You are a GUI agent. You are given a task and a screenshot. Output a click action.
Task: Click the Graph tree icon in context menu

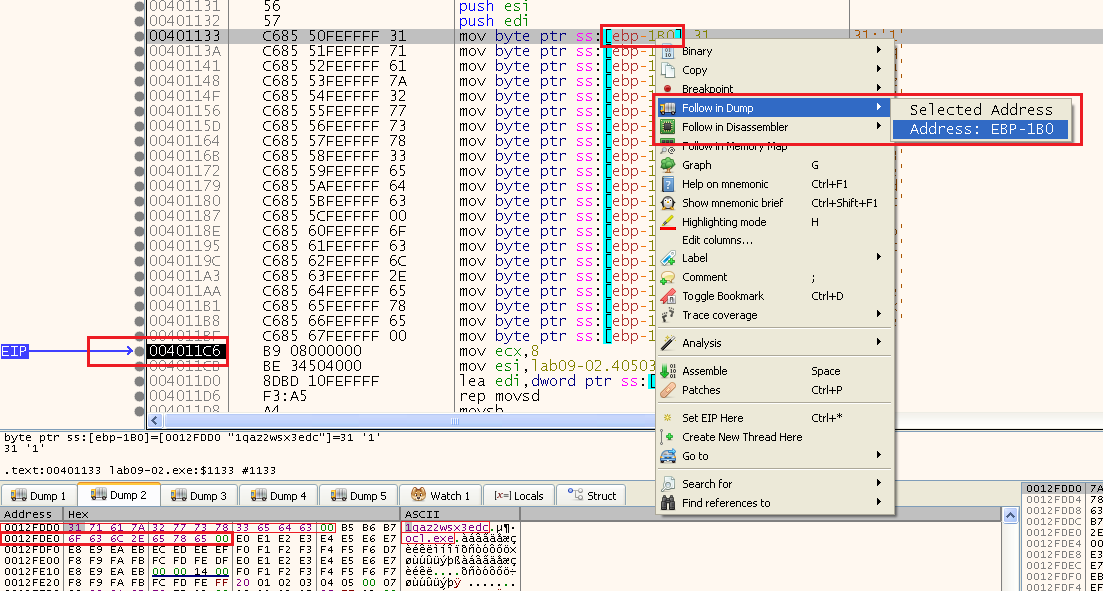[668, 165]
